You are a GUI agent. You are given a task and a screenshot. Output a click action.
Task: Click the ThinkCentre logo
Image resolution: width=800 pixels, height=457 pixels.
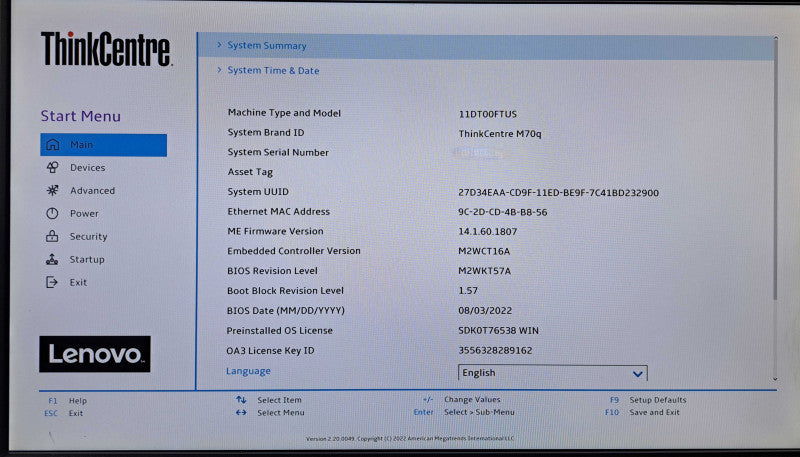click(x=106, y=49)
